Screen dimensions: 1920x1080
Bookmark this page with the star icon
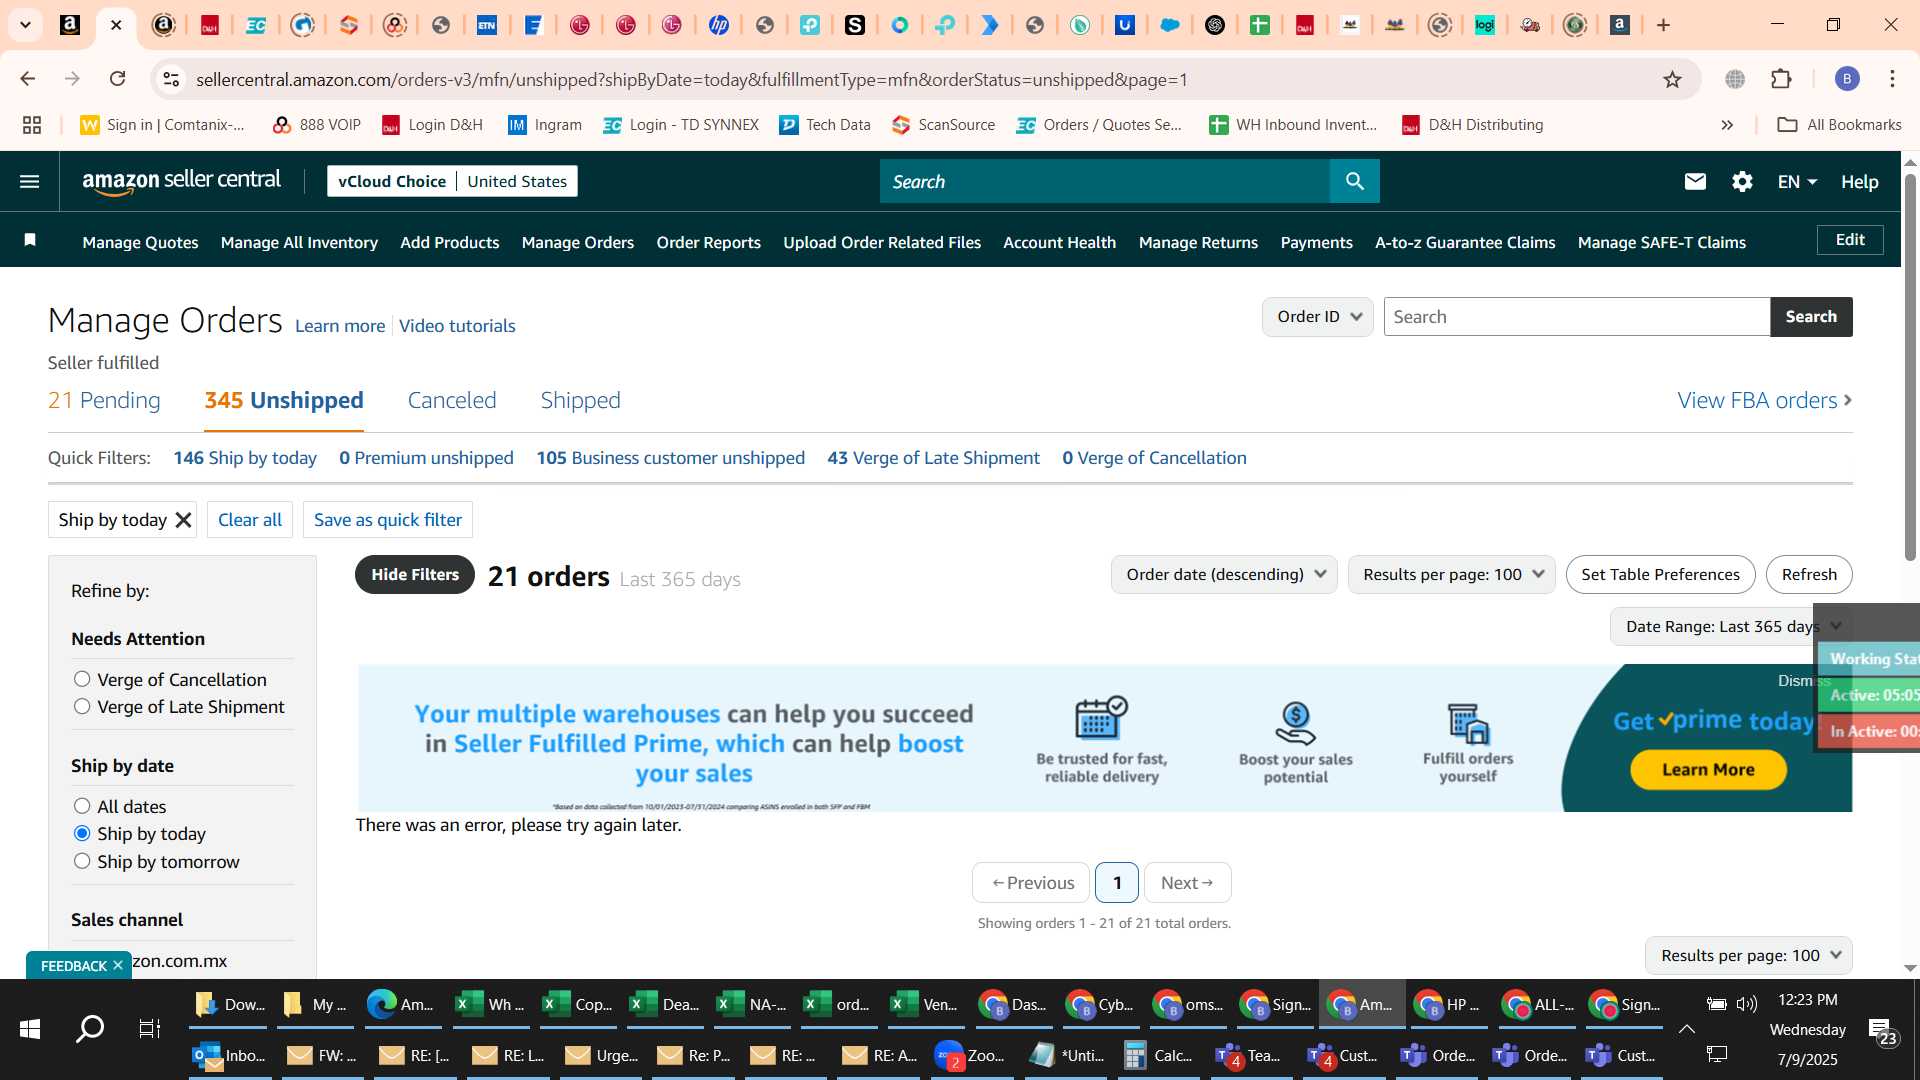pyautogui.click(x=1672, y=79)
